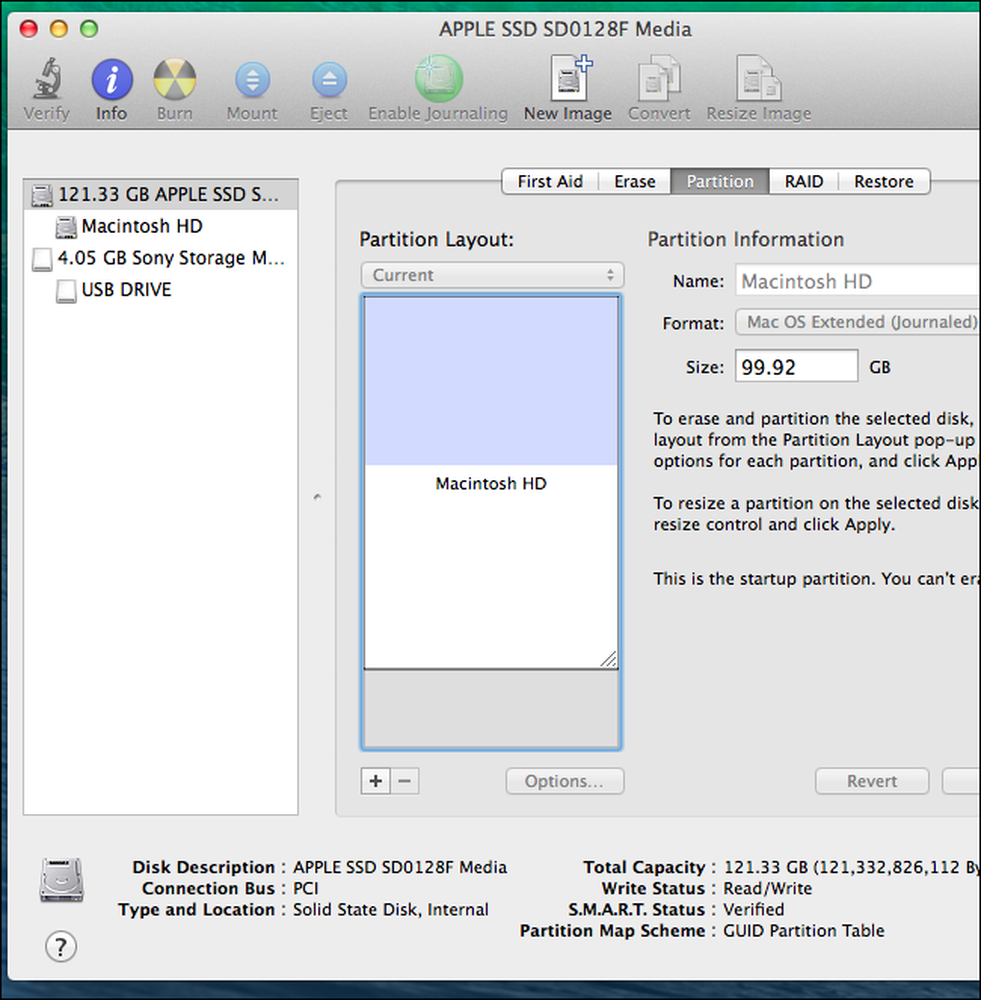The image size is (981, 1000).
Task: Click the 'Partition Information' heading
Action: [x=746, y=239]
